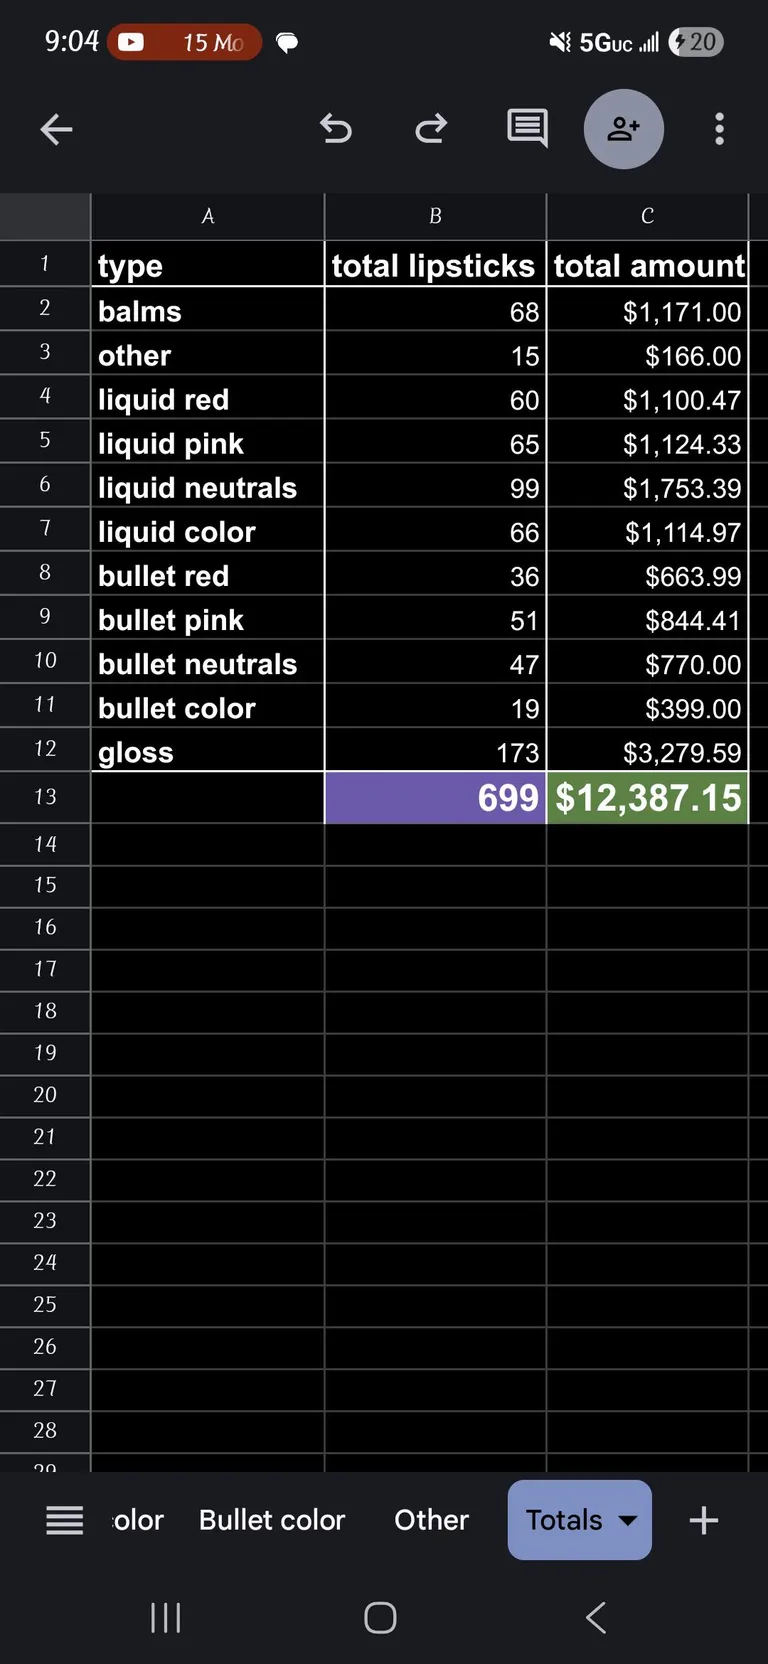The image size is (768, 1664).
Task: Select the green total amount cell
Action: point(647,797)
